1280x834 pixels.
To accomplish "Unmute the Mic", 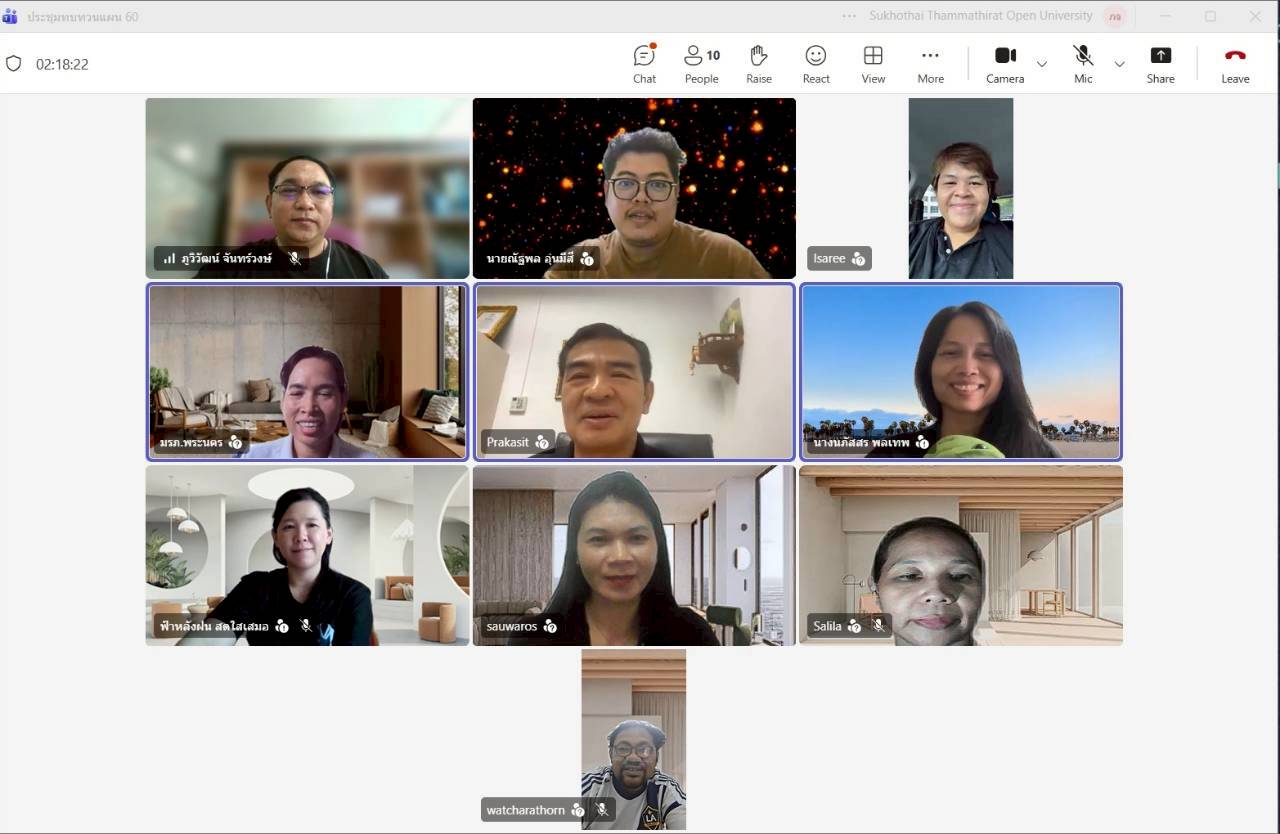I will 1083,64.
